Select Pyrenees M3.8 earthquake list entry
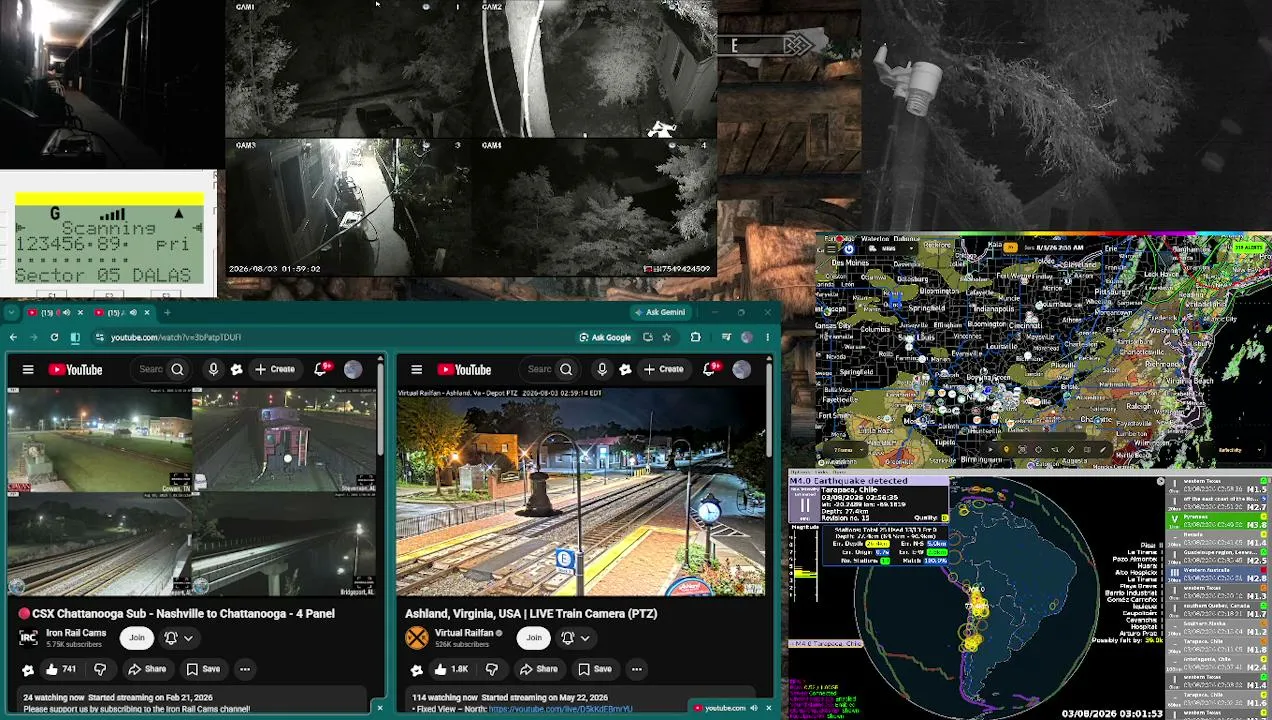 click(1218, 520)
